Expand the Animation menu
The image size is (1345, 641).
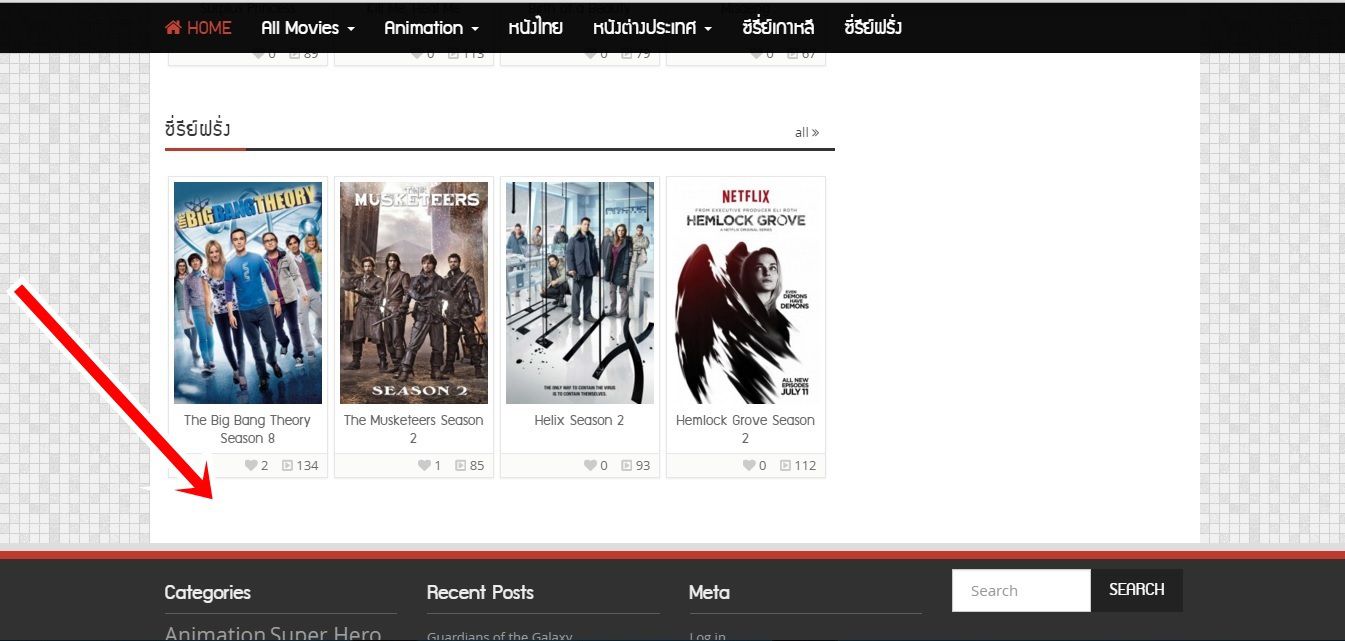[x=431, y=28]
